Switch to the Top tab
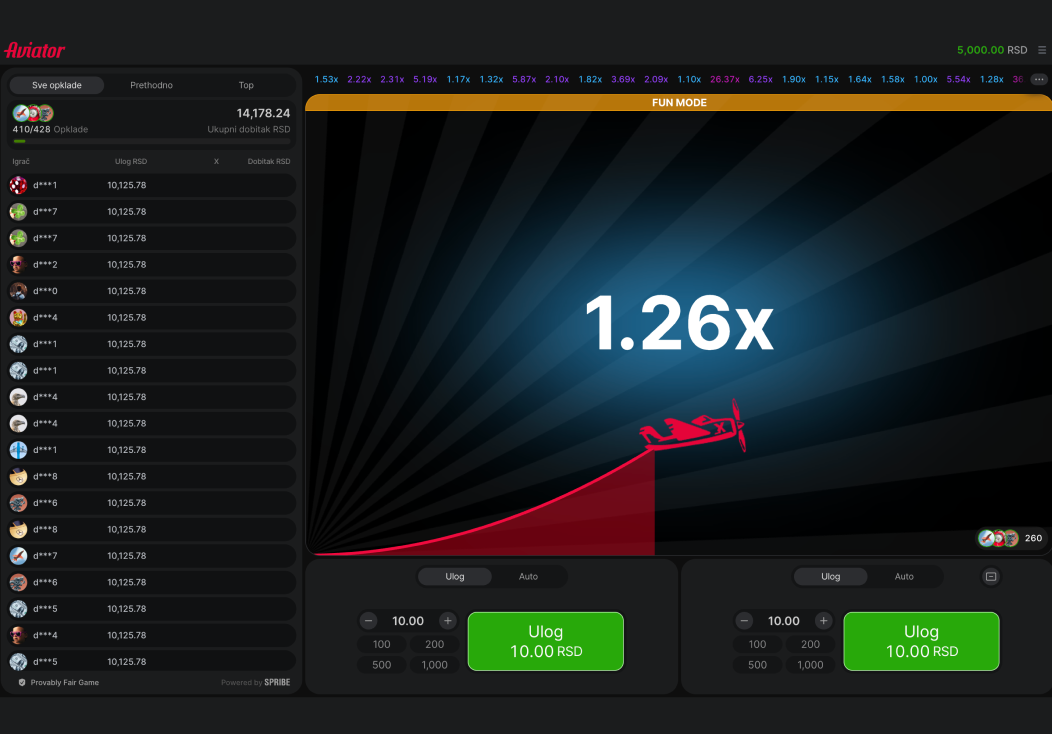The width and height of the screenshot is (1052, 734). [x=246, y=85]
